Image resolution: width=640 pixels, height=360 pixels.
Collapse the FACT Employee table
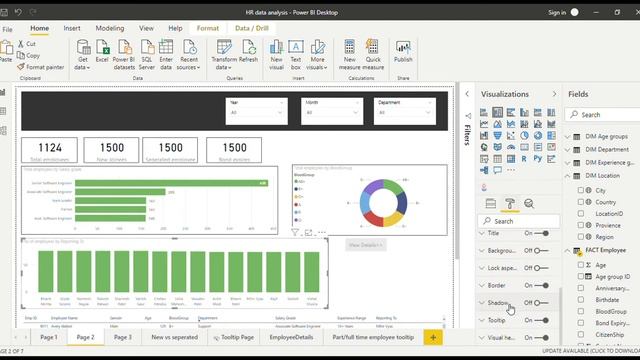click(x=567, y=251)
